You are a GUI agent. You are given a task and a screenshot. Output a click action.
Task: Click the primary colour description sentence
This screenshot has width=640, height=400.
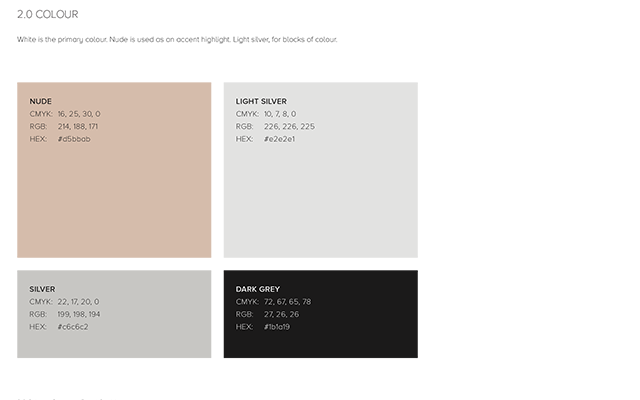177,40
